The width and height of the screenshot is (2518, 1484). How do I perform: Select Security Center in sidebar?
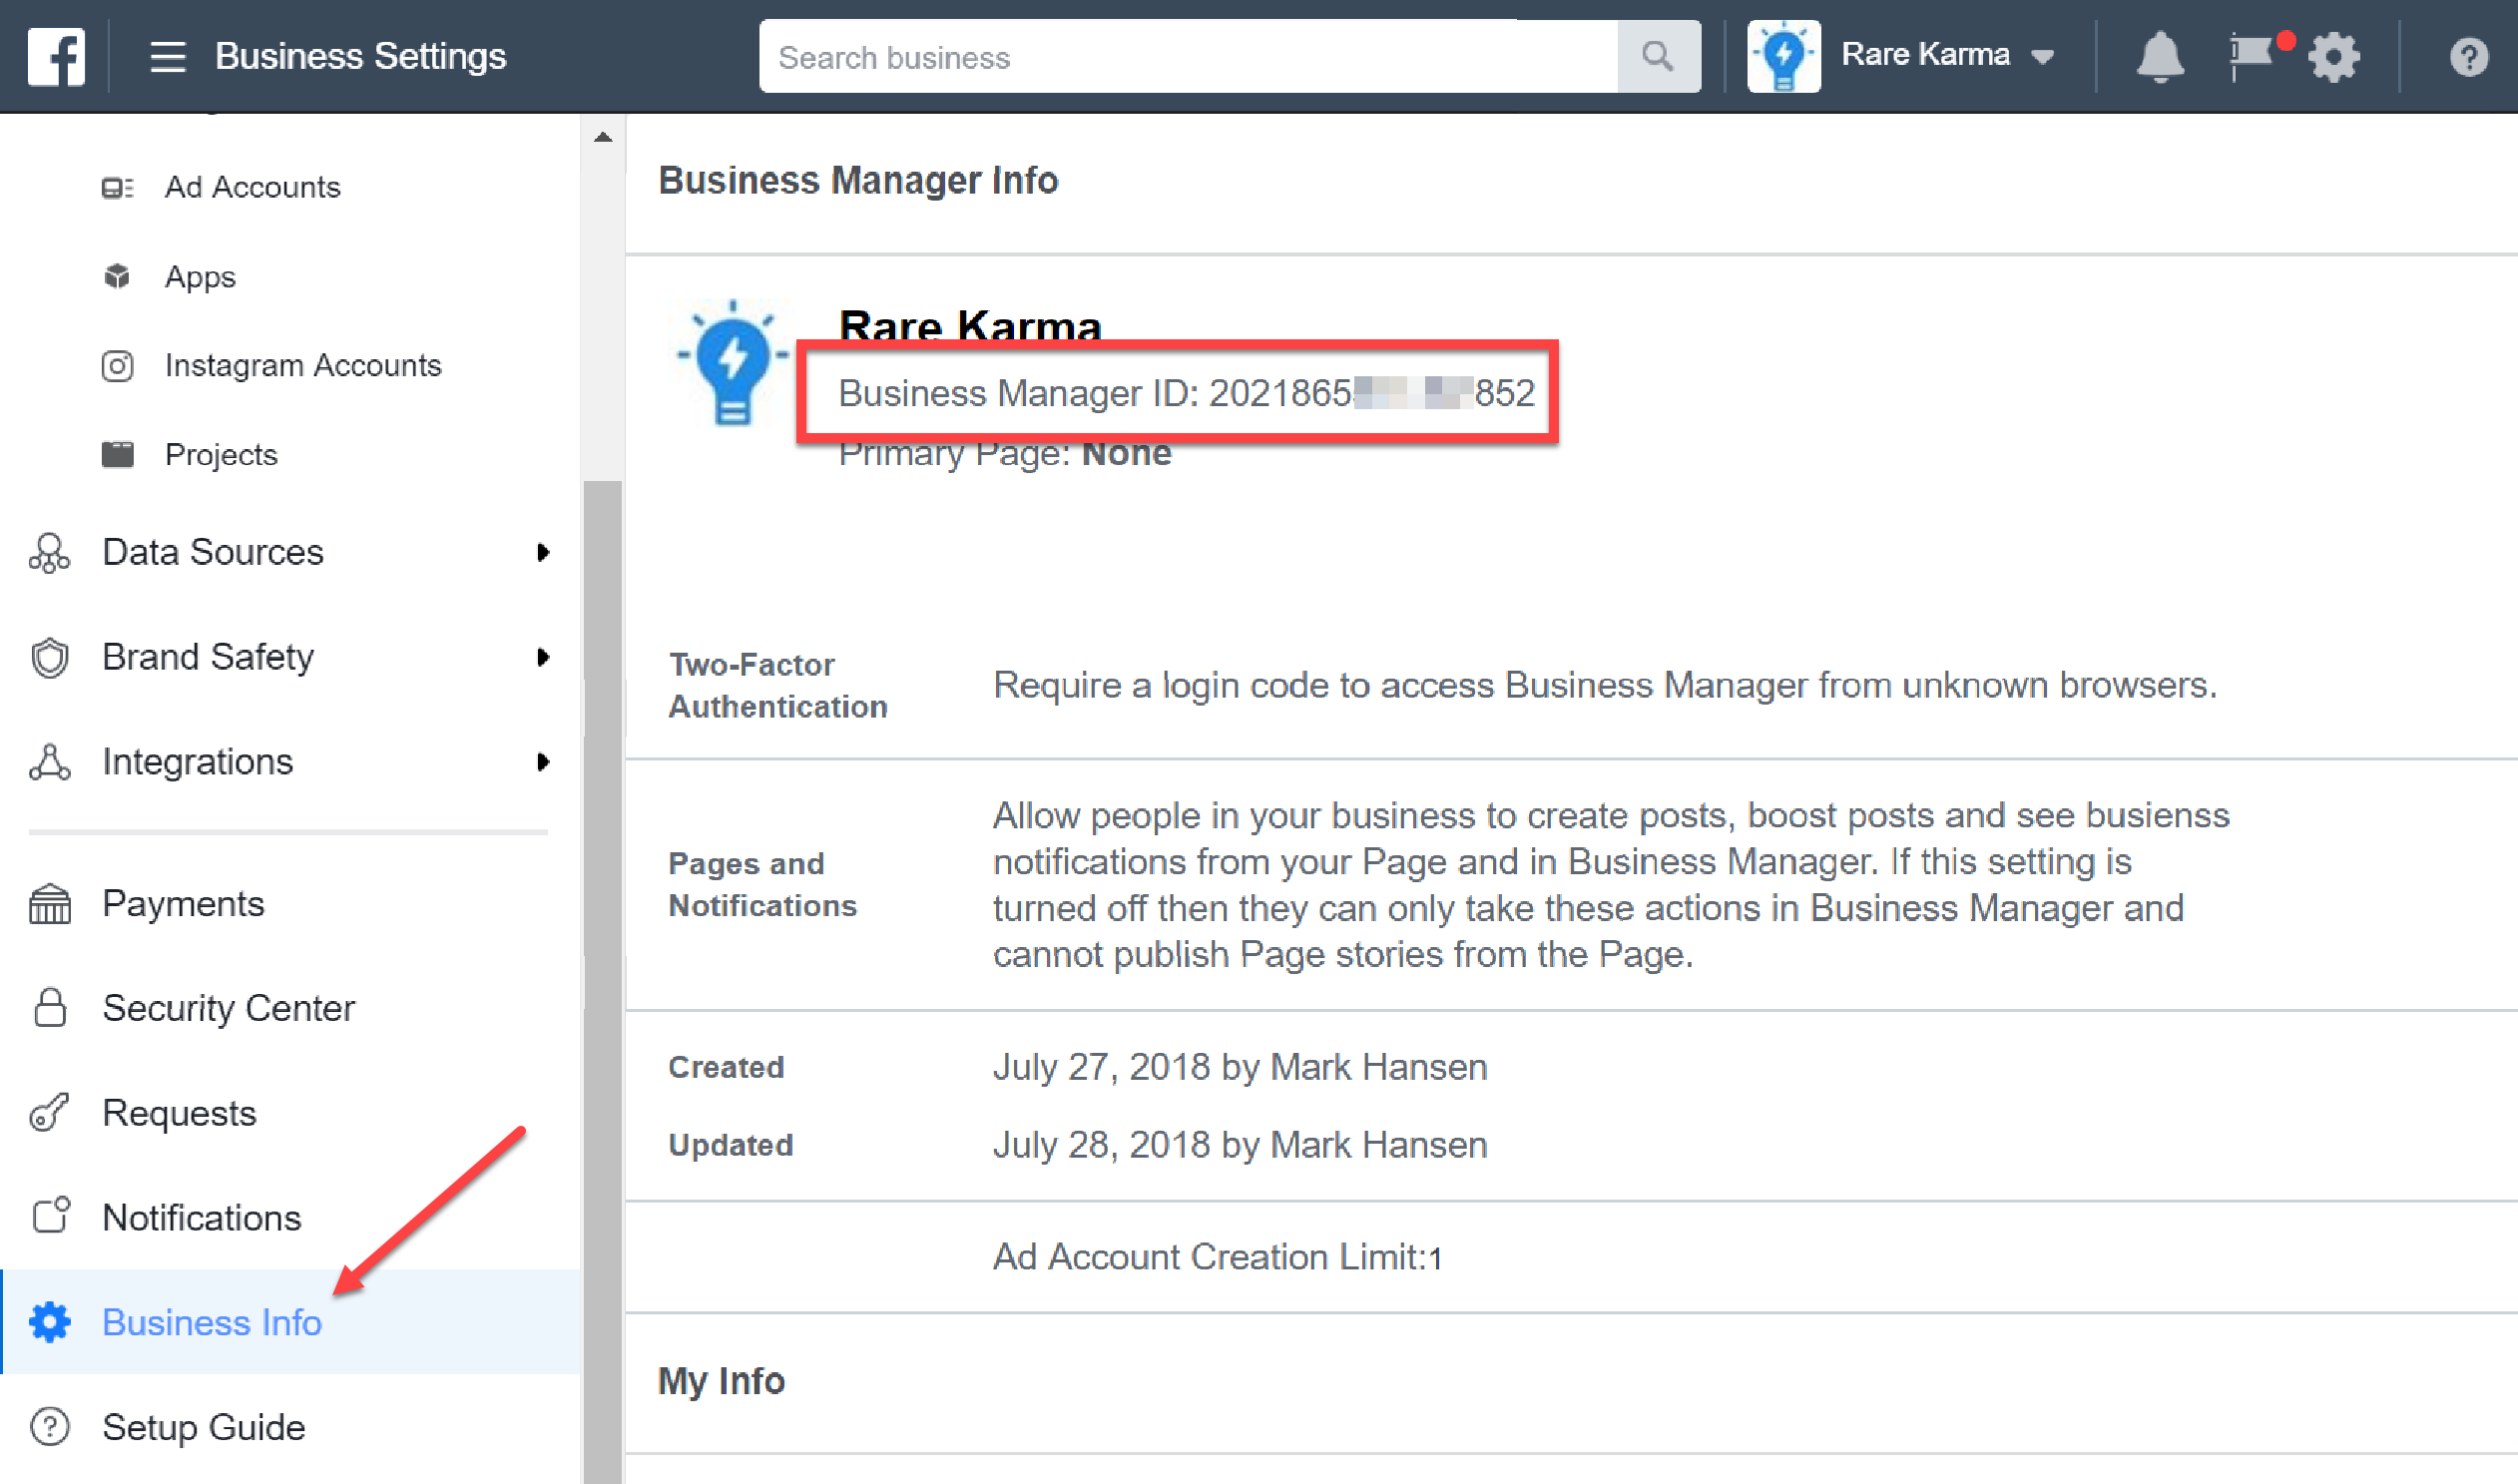point(228,1008)
